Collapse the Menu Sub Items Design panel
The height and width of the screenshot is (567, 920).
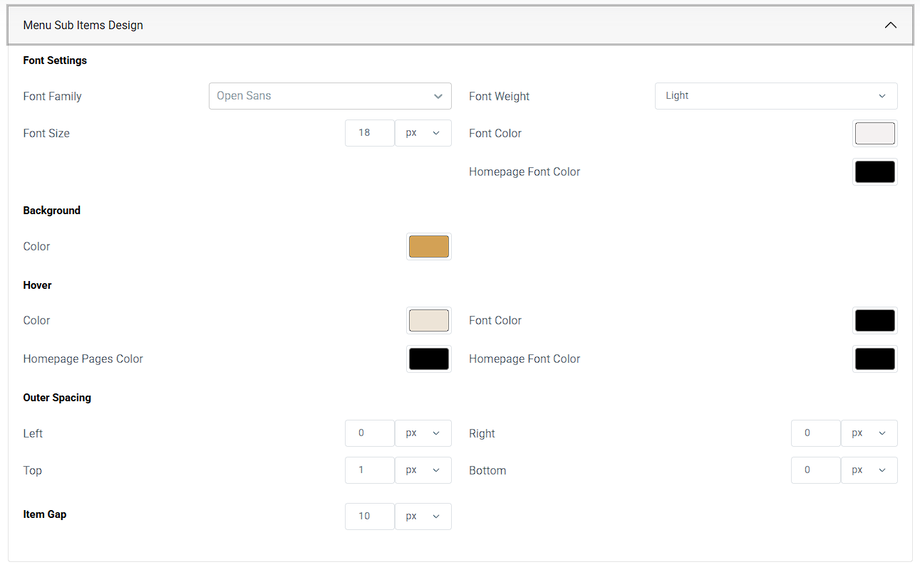tap(890, 25)
